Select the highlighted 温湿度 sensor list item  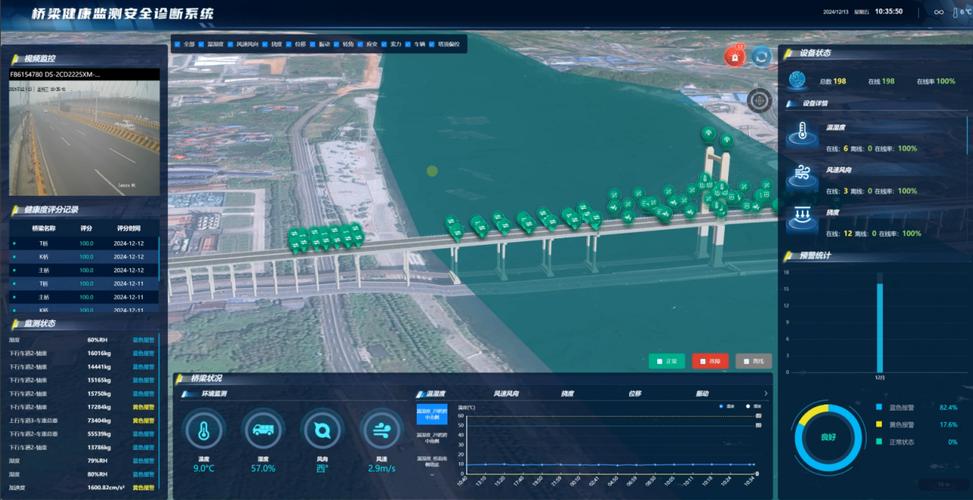pyautogui.click(x=432, y=413)
